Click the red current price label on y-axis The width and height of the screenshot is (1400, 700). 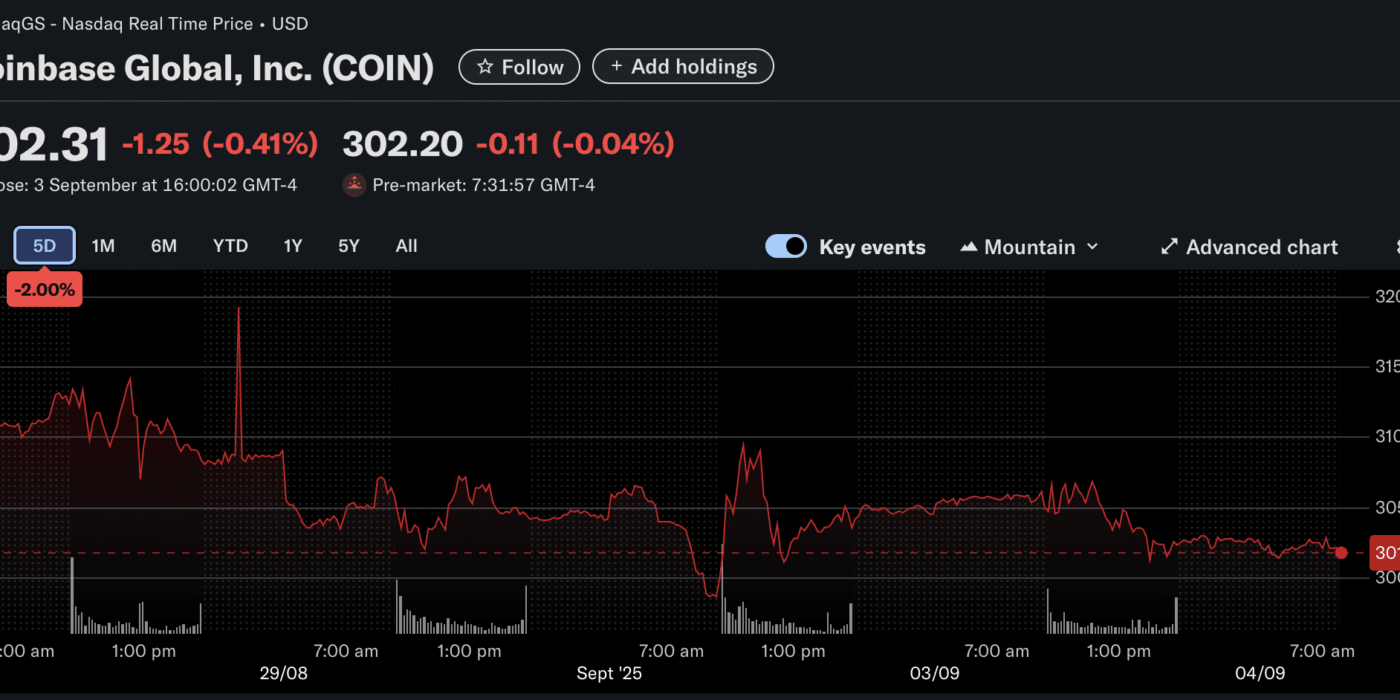pyautogui.click(x=1385, y=552)
